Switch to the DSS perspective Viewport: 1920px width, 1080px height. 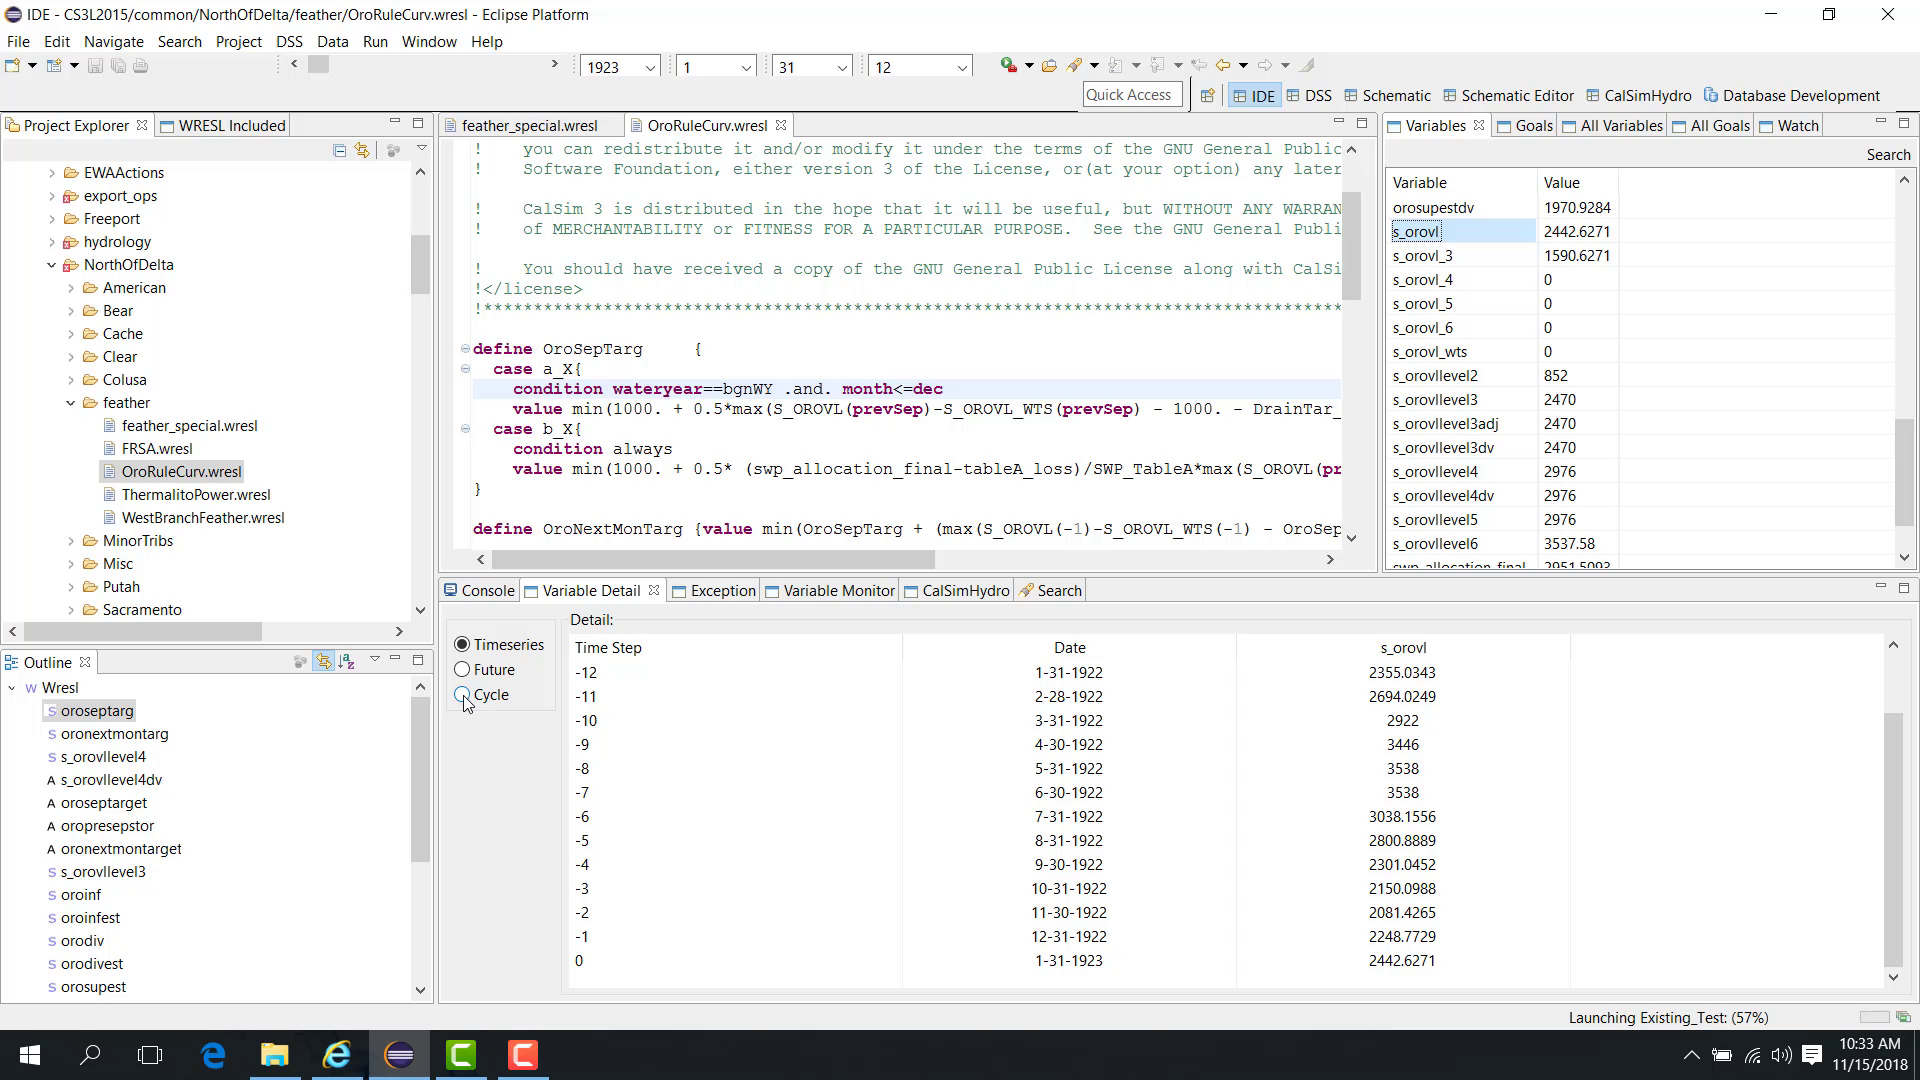[x=1309, y=96]
